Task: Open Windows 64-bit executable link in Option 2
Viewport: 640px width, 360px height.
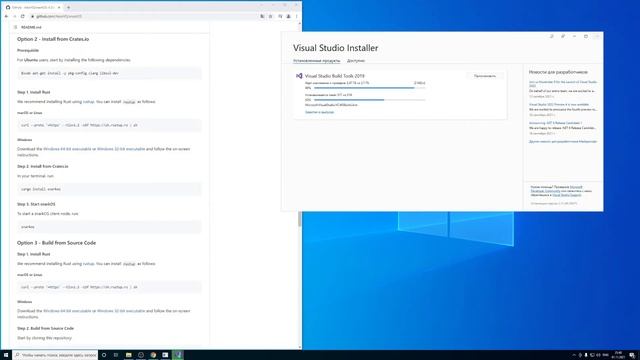Action: tap(67, 149)
